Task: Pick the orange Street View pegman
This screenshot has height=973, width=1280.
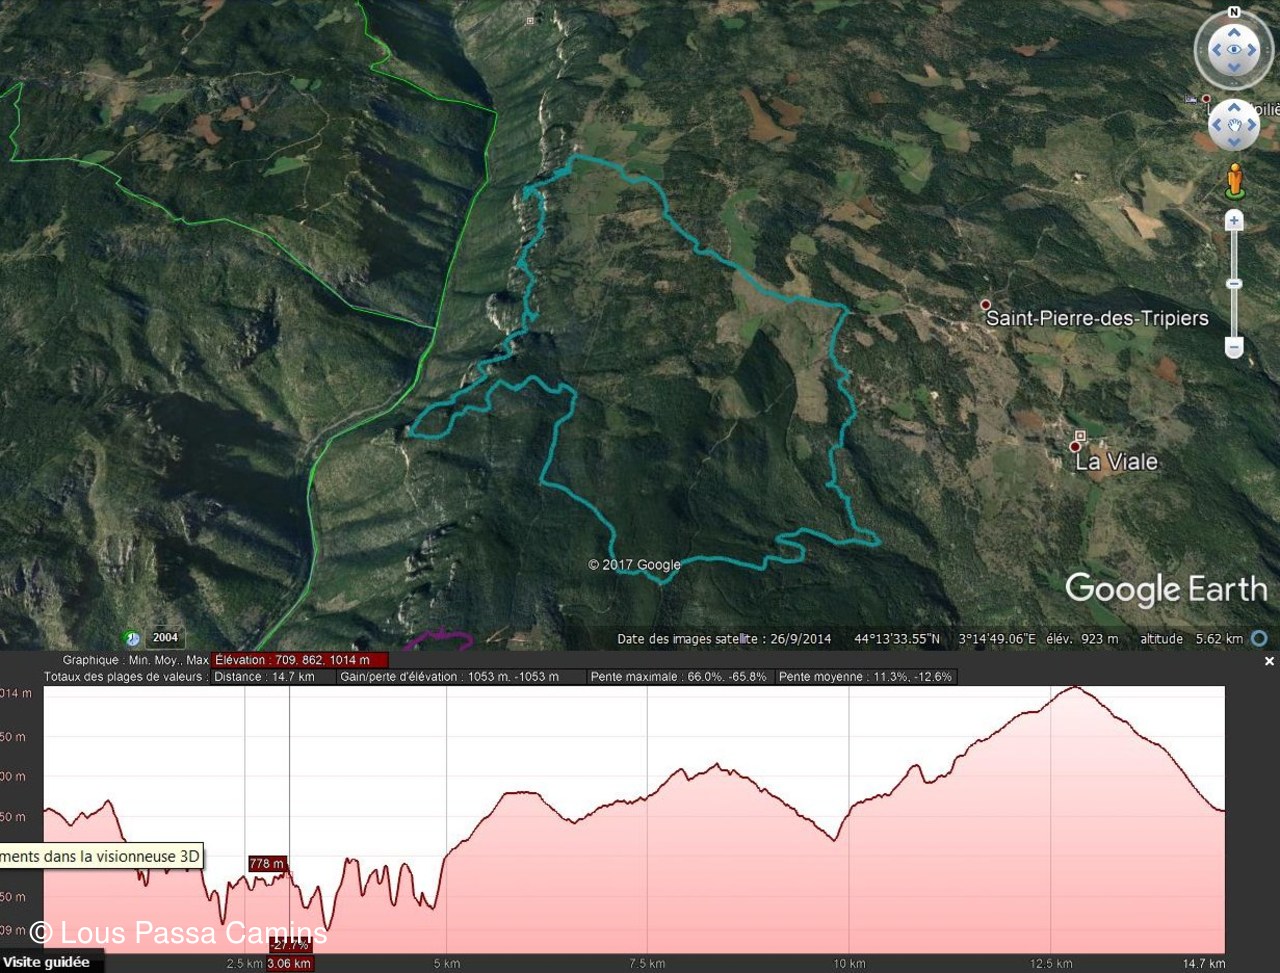Action: 1234,181
